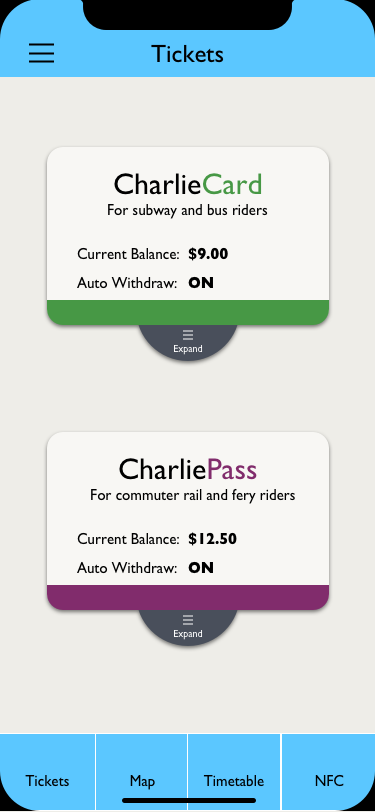Select the NFC tab
The height and width of the screenshot is (812, 375).
(x=329, y=773)
